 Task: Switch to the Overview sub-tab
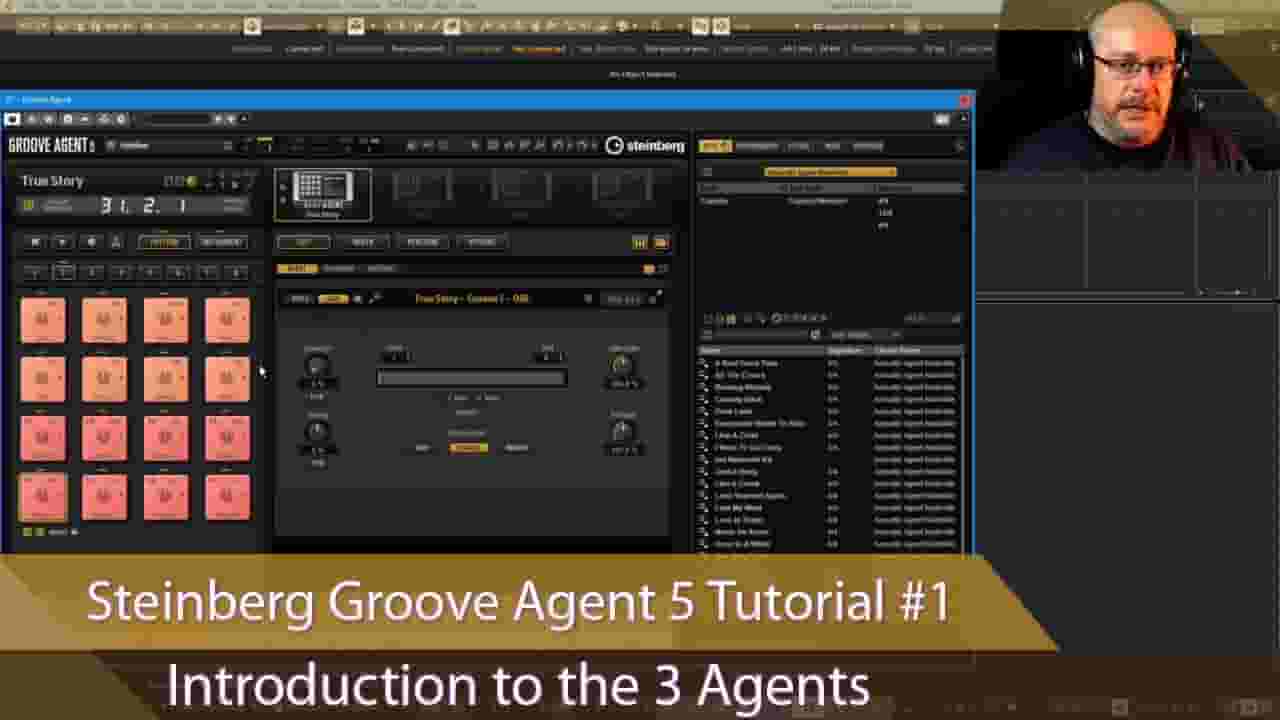339,269
